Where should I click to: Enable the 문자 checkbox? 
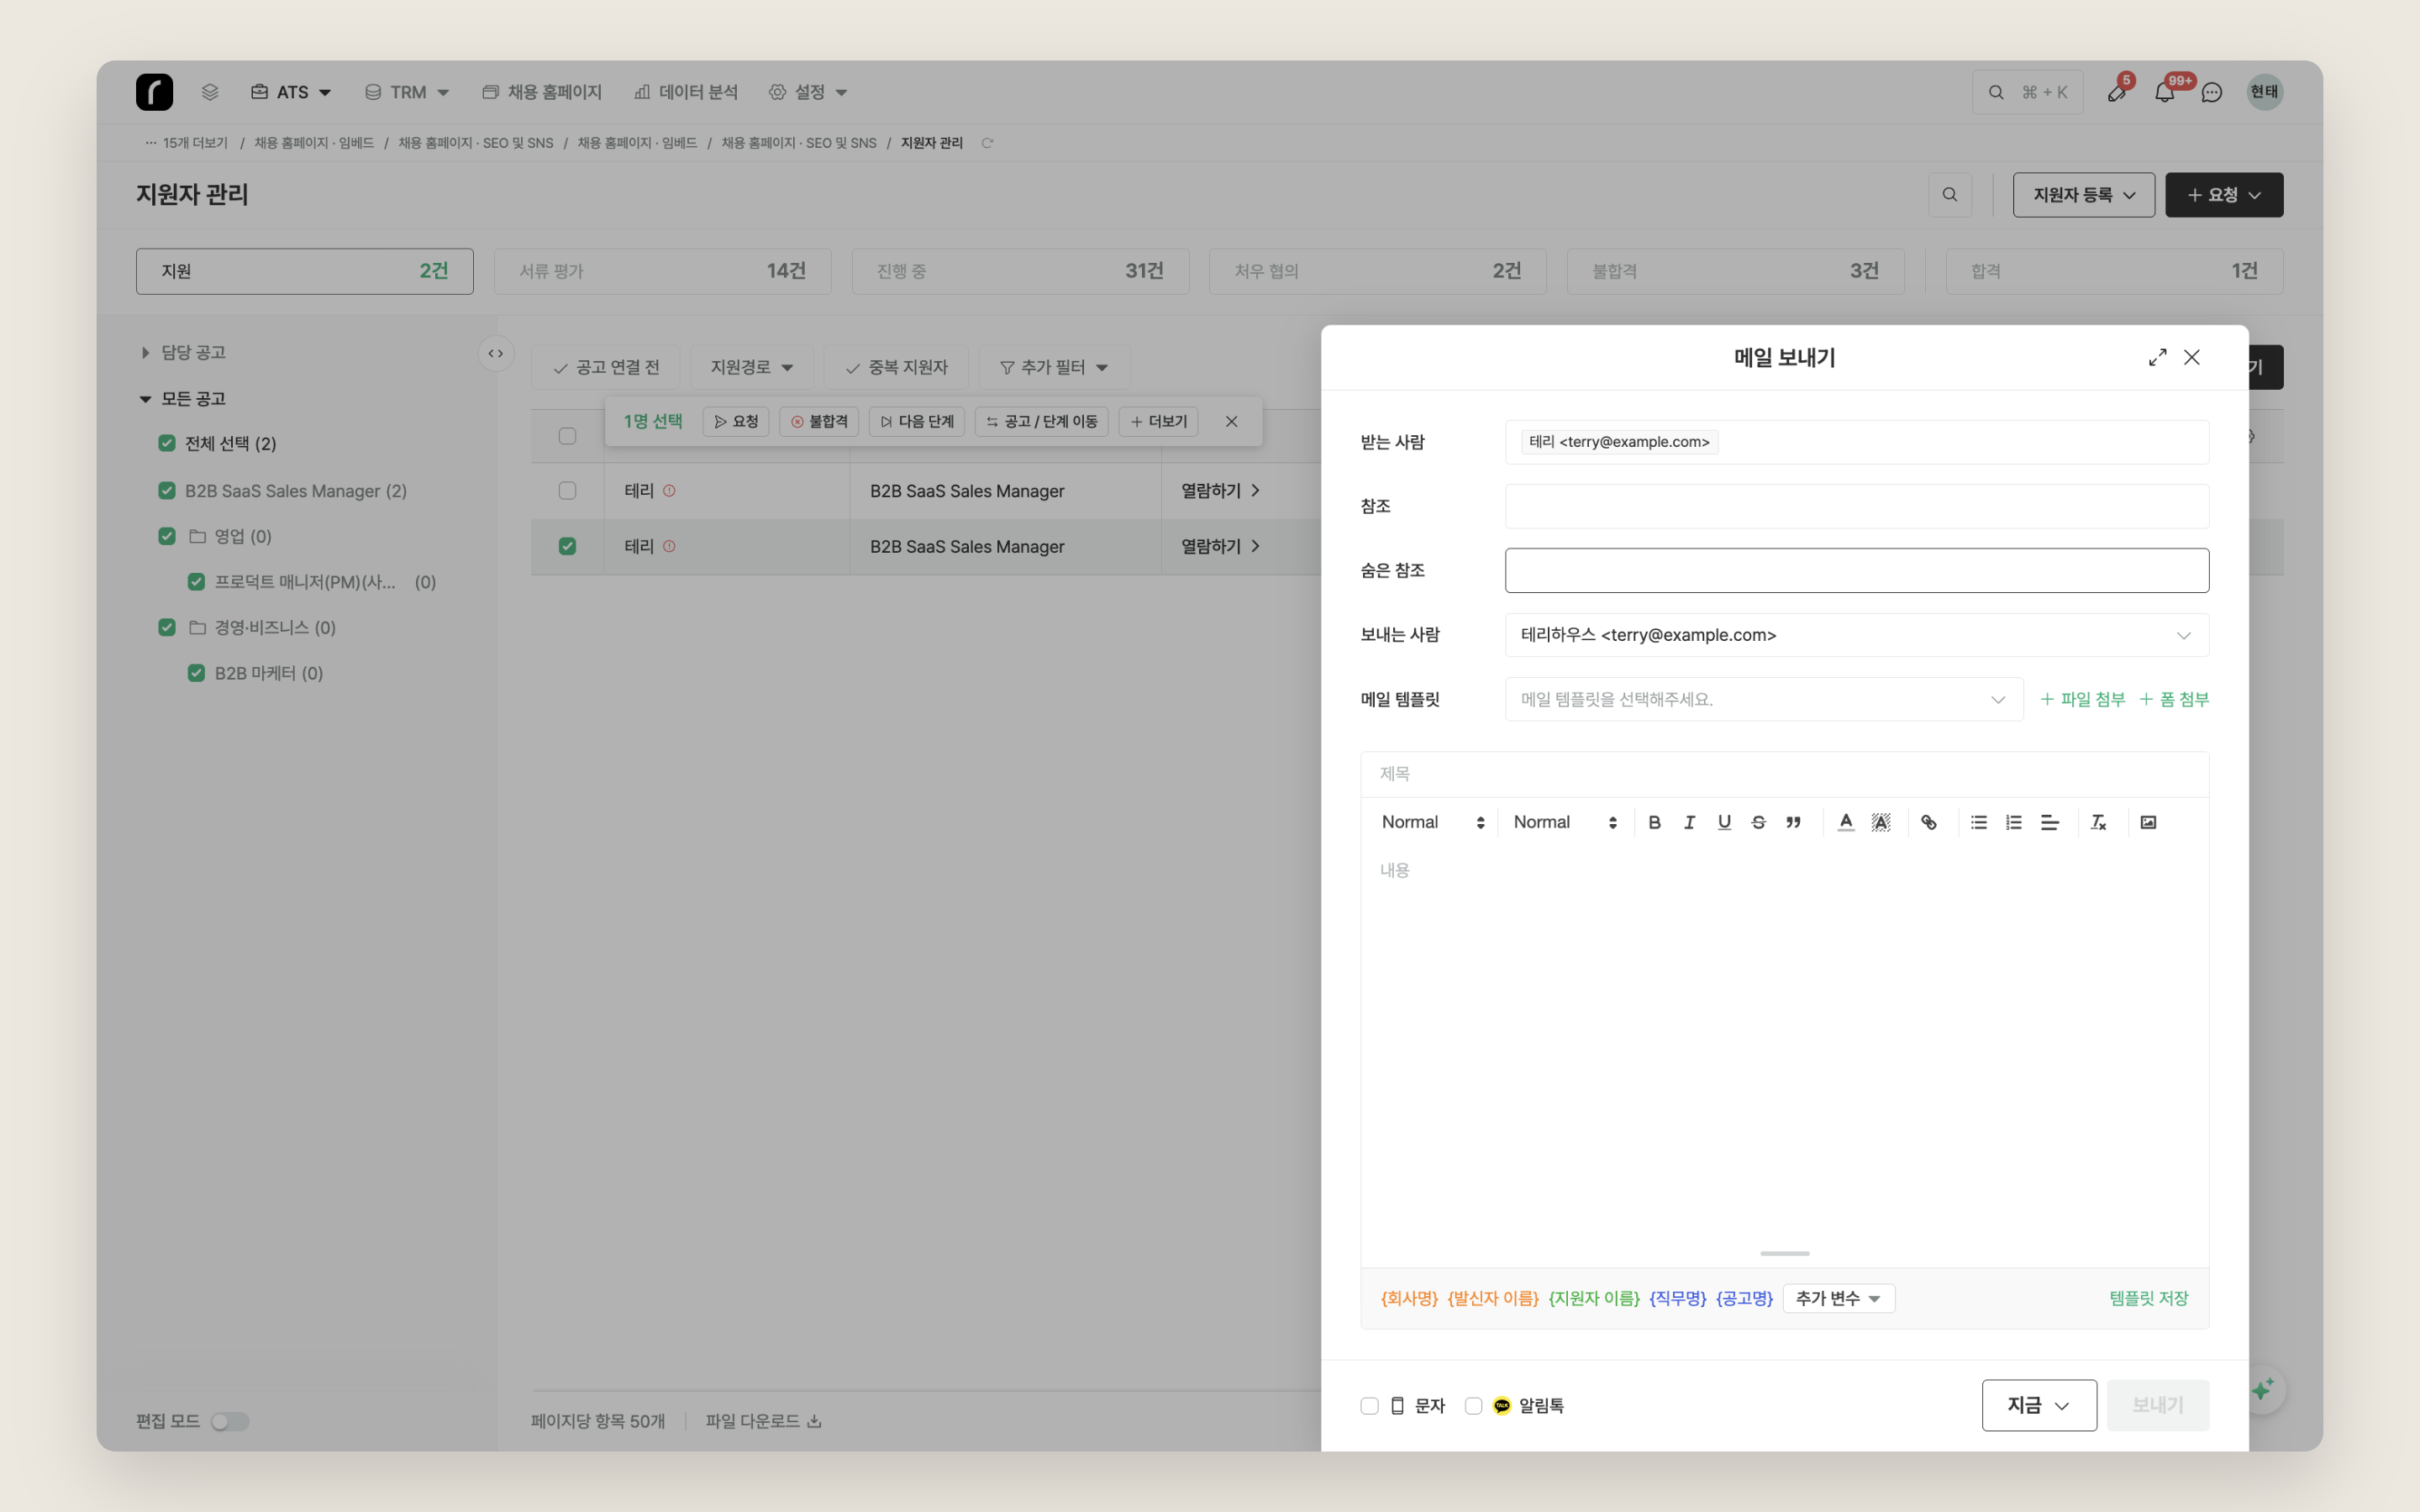tap(1369, 1406)
